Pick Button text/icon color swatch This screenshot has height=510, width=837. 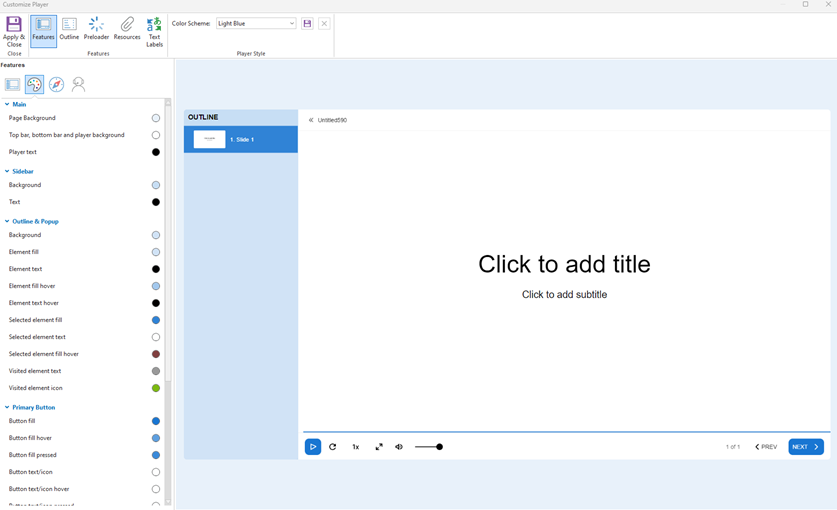point(156,472)
